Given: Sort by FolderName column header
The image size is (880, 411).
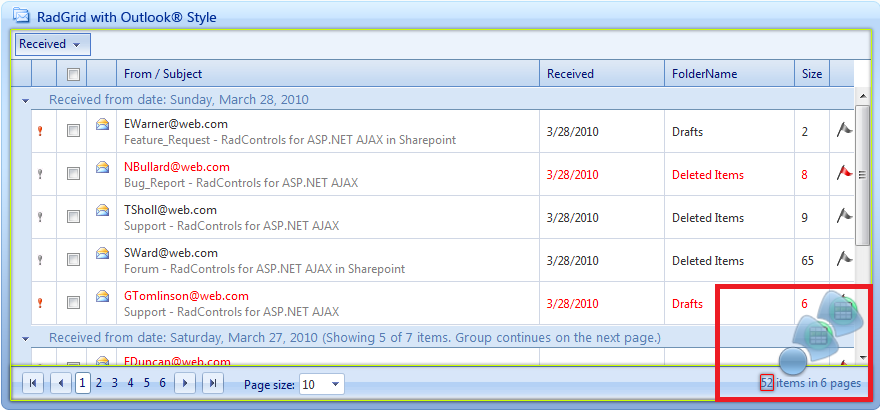Looking at the screenshot, I should click(704, 74).
